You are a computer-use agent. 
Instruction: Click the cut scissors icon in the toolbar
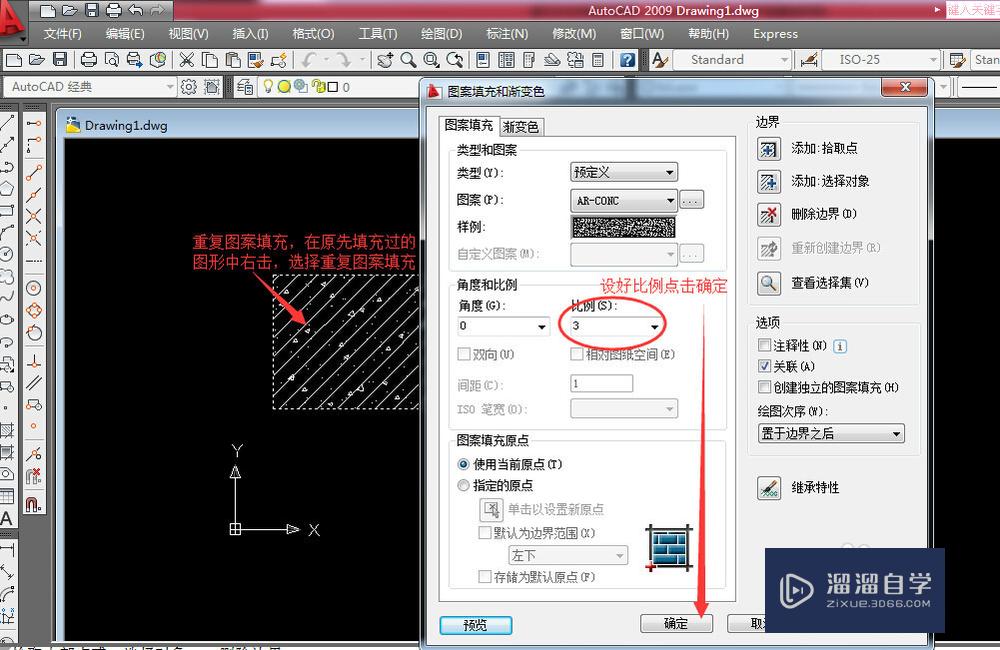(x=186, y=60)
